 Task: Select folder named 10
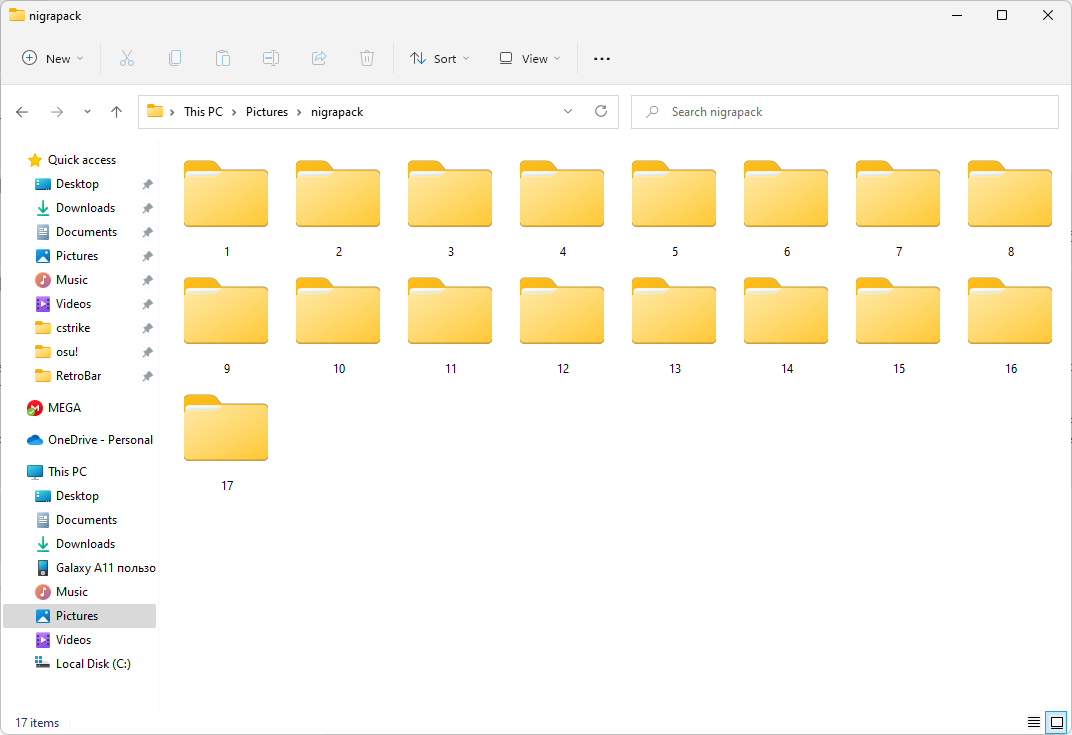pyautogui.click(x=338, y=325)
